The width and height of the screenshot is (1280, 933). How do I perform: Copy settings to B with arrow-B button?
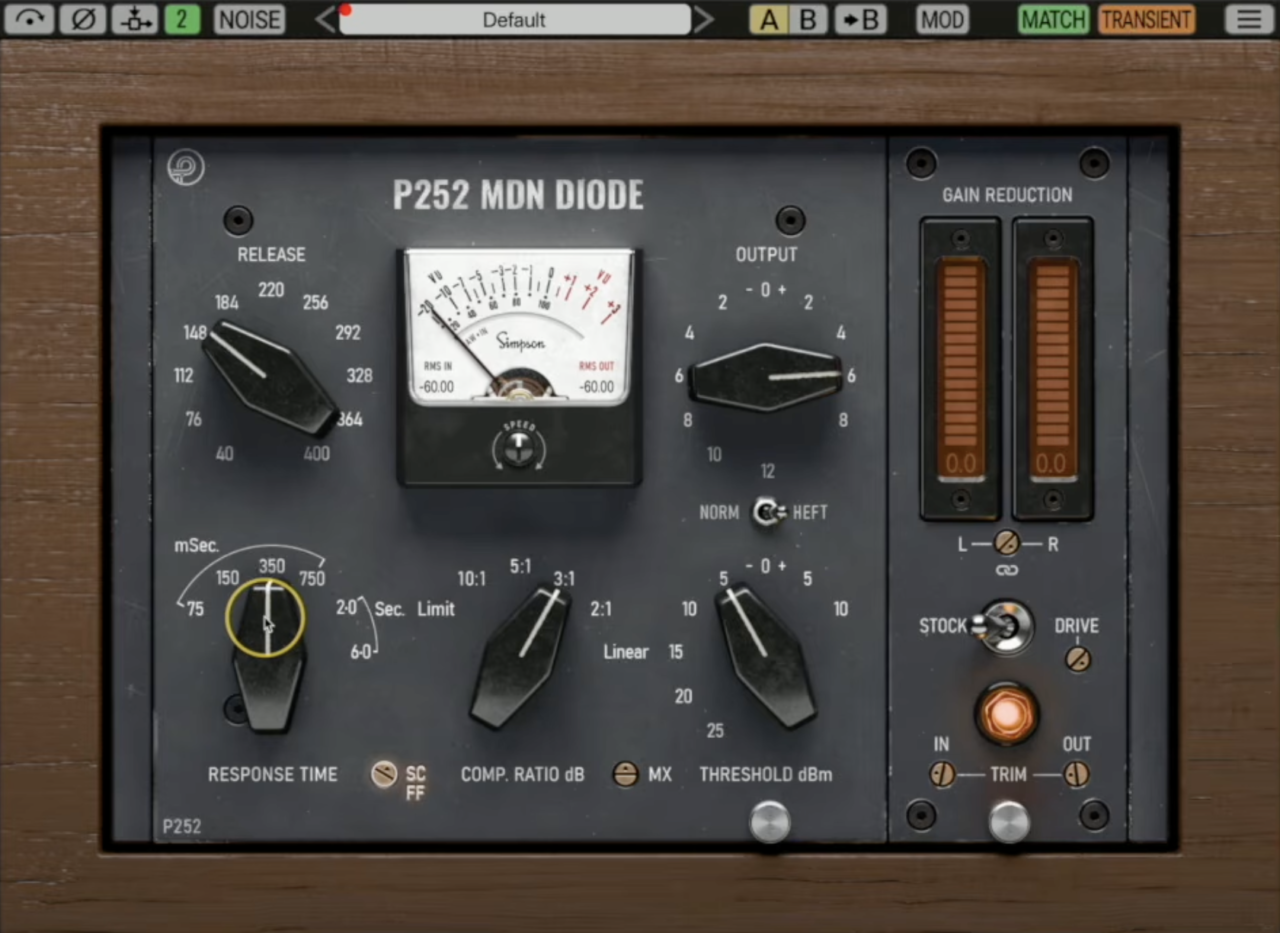click(861, 19)
